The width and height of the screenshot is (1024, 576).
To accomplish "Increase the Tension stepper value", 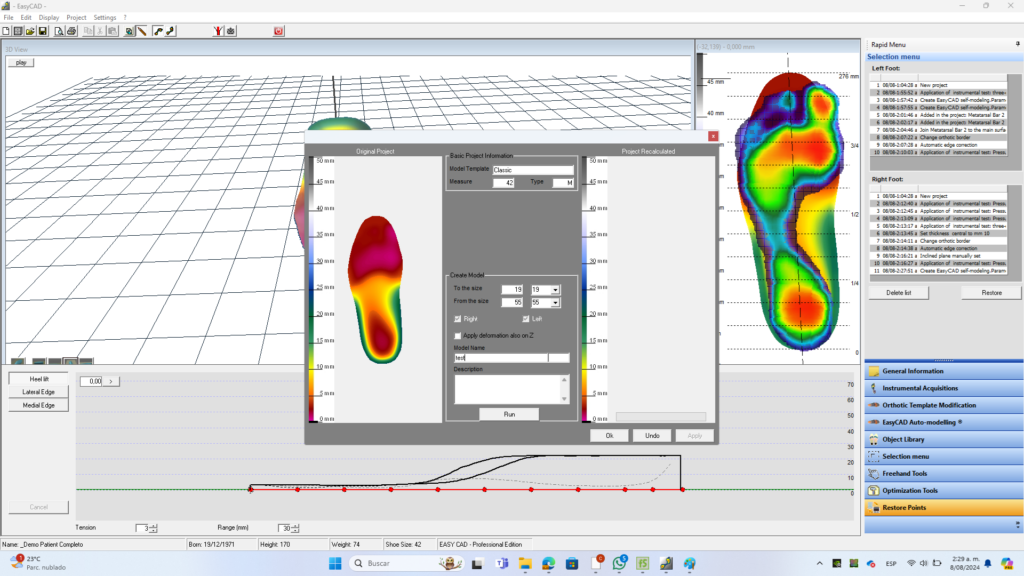I will (x=153, y=525).
